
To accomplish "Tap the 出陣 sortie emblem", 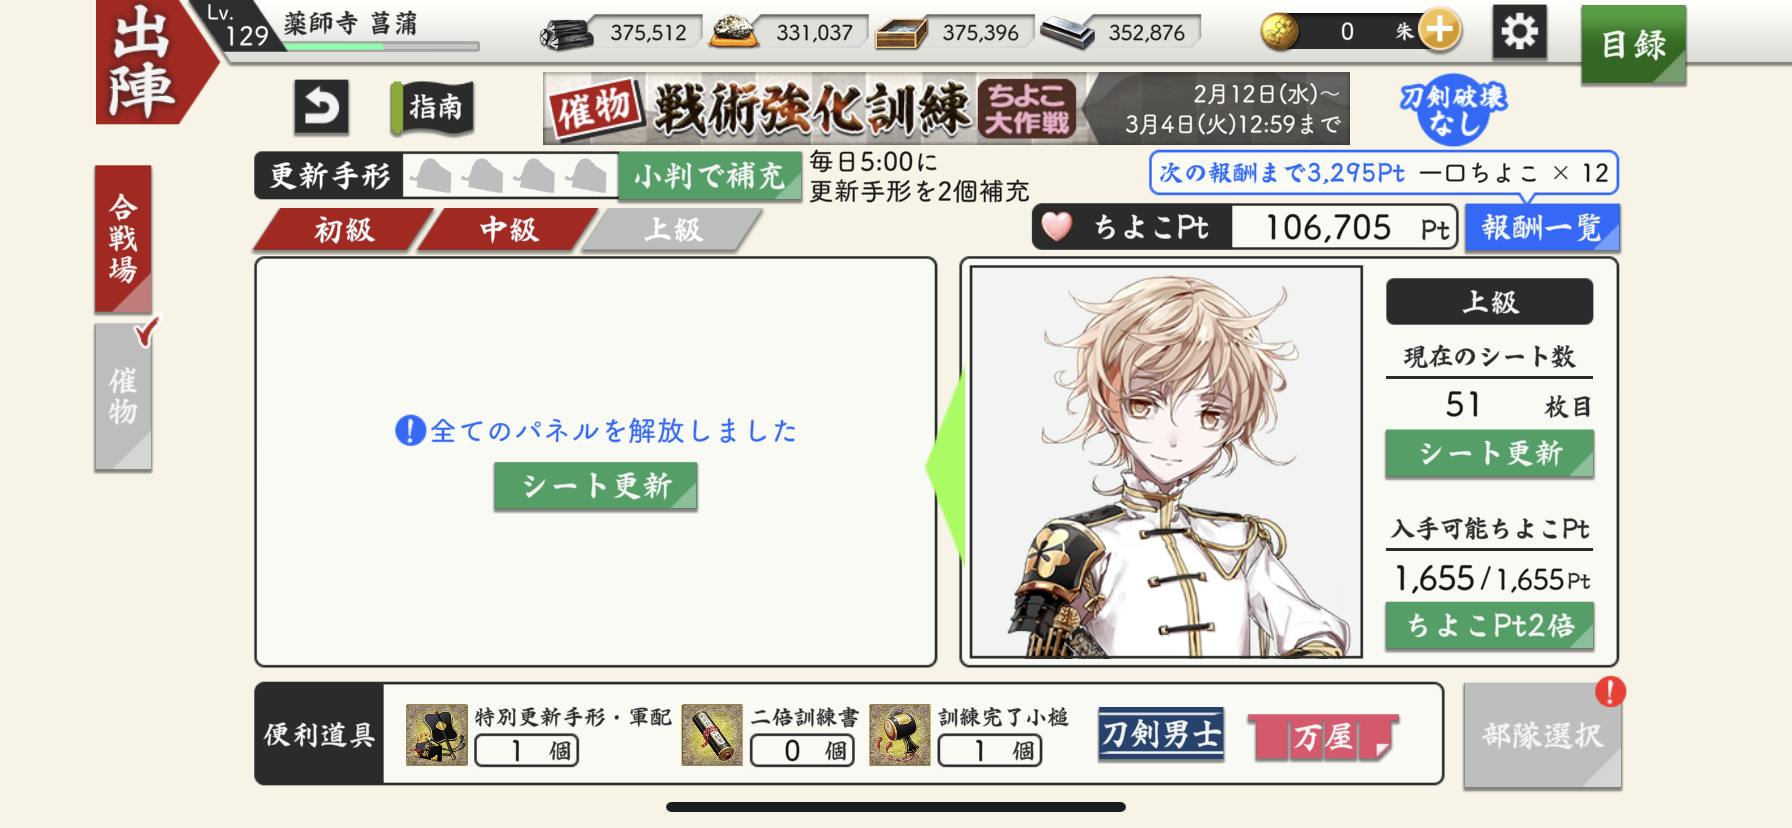I will coord(148,62).
